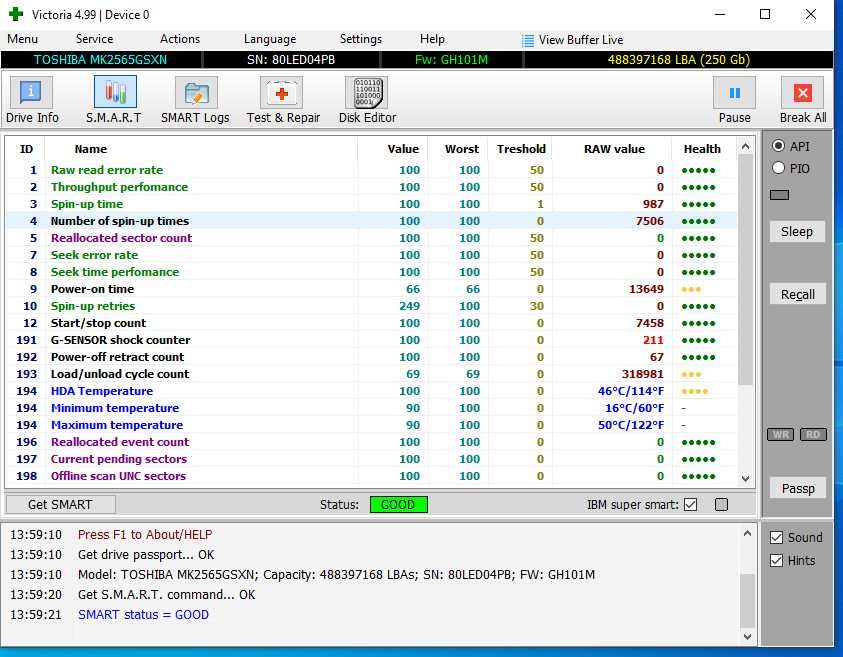Open the Service menu
The width and height of the screenshot is (843, 657).
[x=94, y=39]
